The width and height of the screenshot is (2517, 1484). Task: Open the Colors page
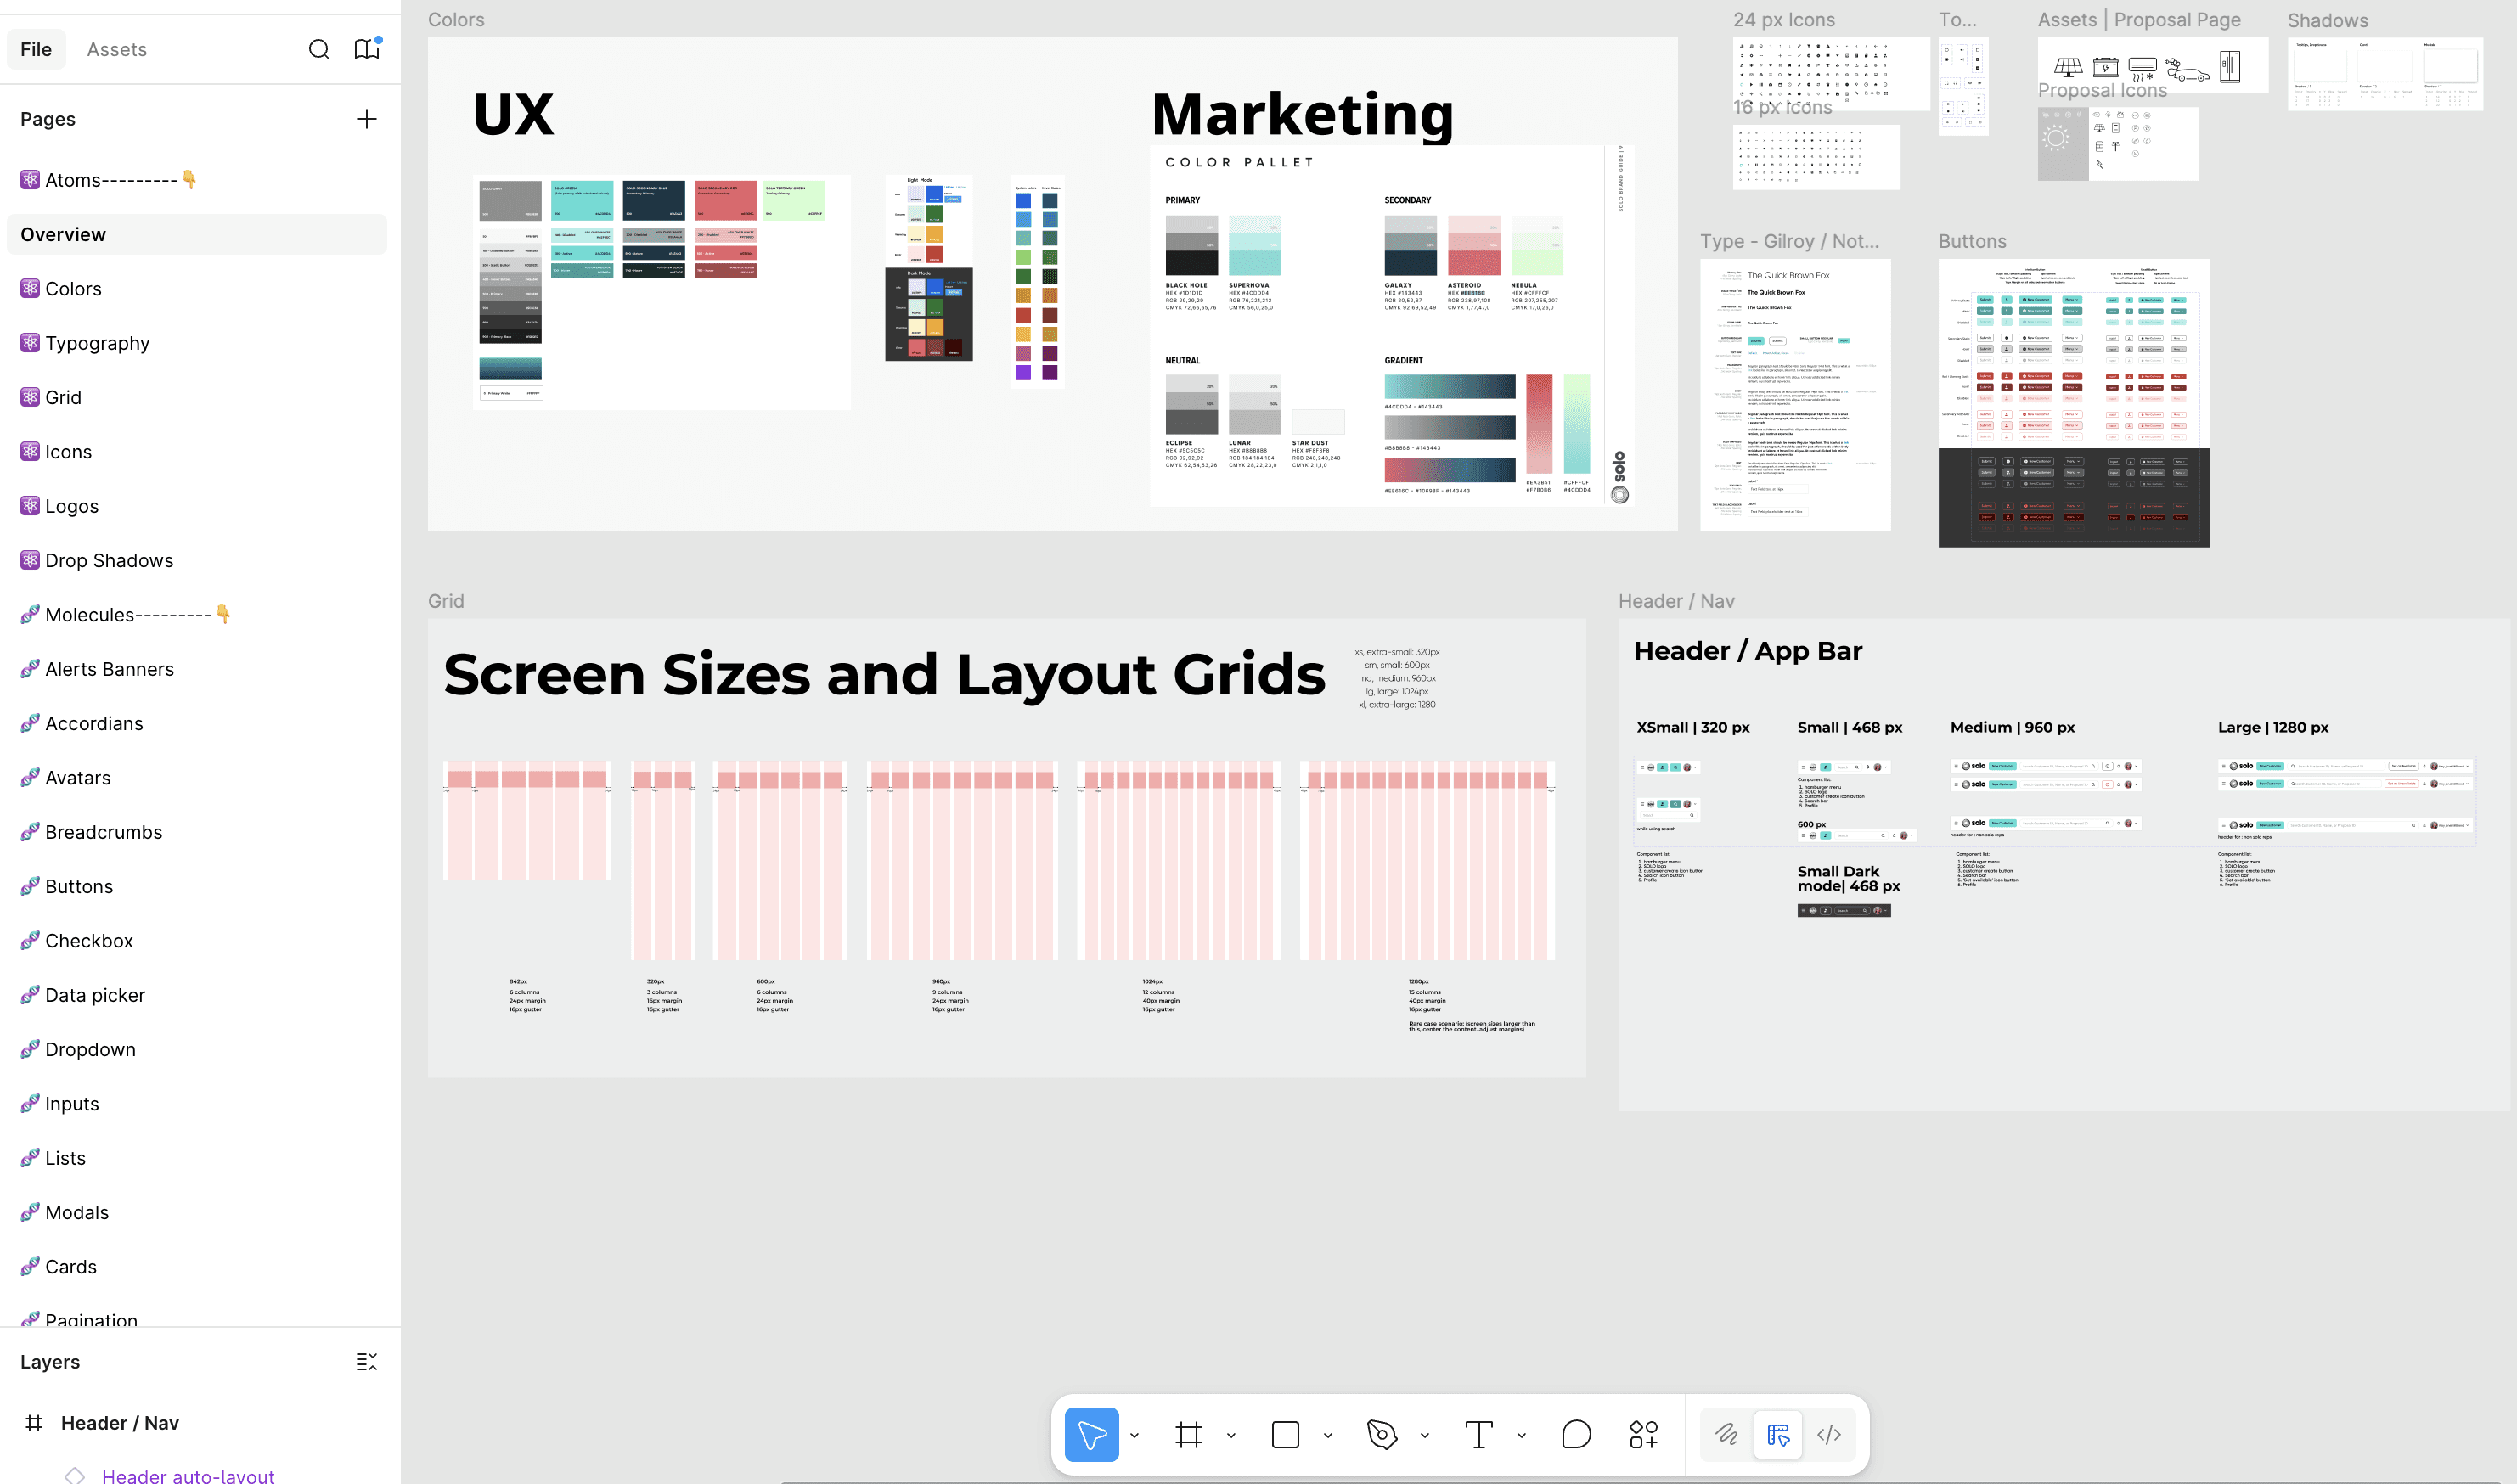196,289
